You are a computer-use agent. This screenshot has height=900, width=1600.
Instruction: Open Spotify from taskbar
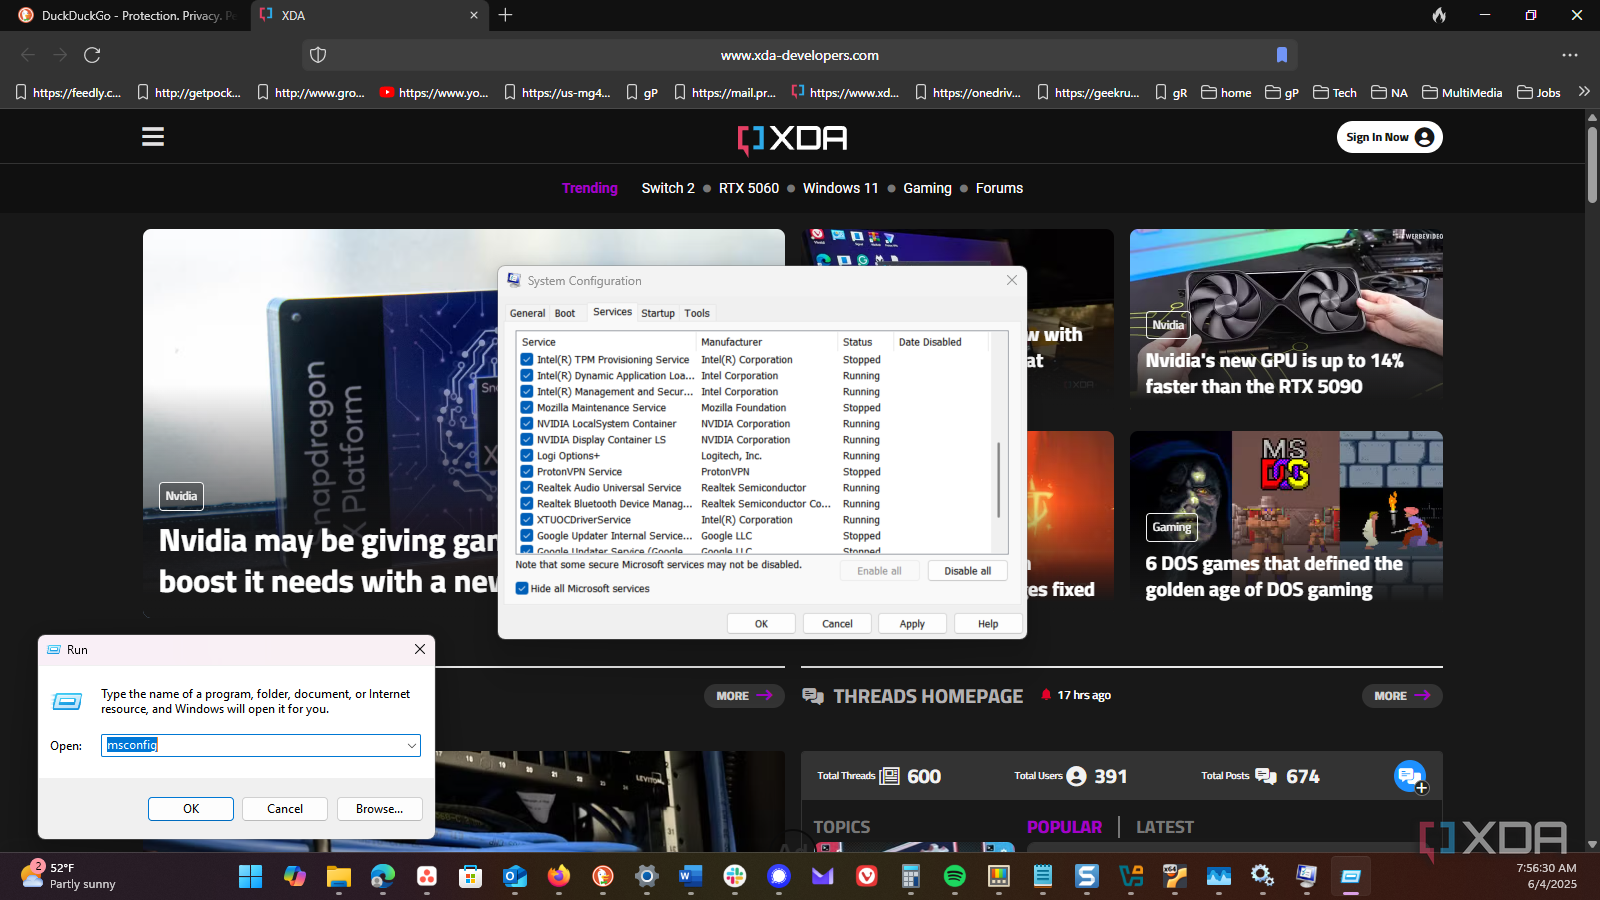tap(954, 877)
